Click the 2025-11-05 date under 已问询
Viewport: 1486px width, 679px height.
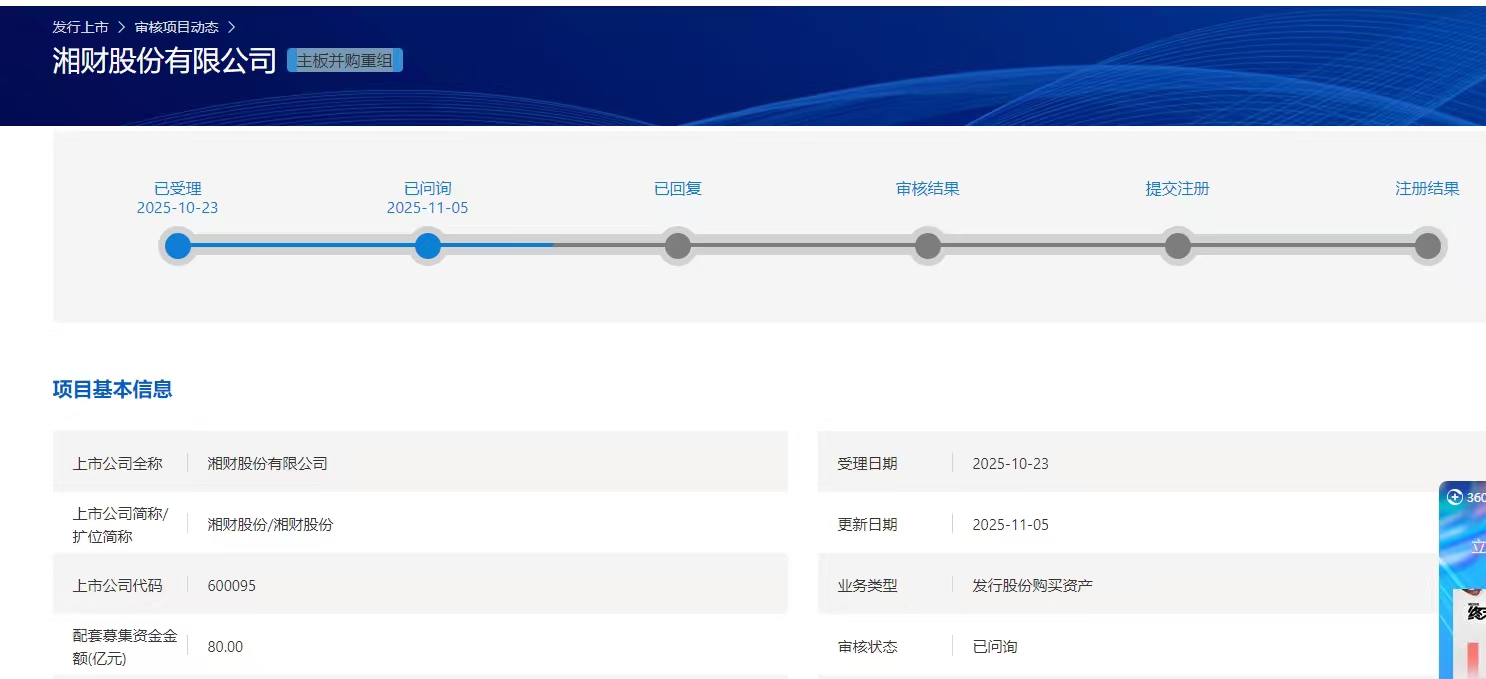(x=428, y=208)
